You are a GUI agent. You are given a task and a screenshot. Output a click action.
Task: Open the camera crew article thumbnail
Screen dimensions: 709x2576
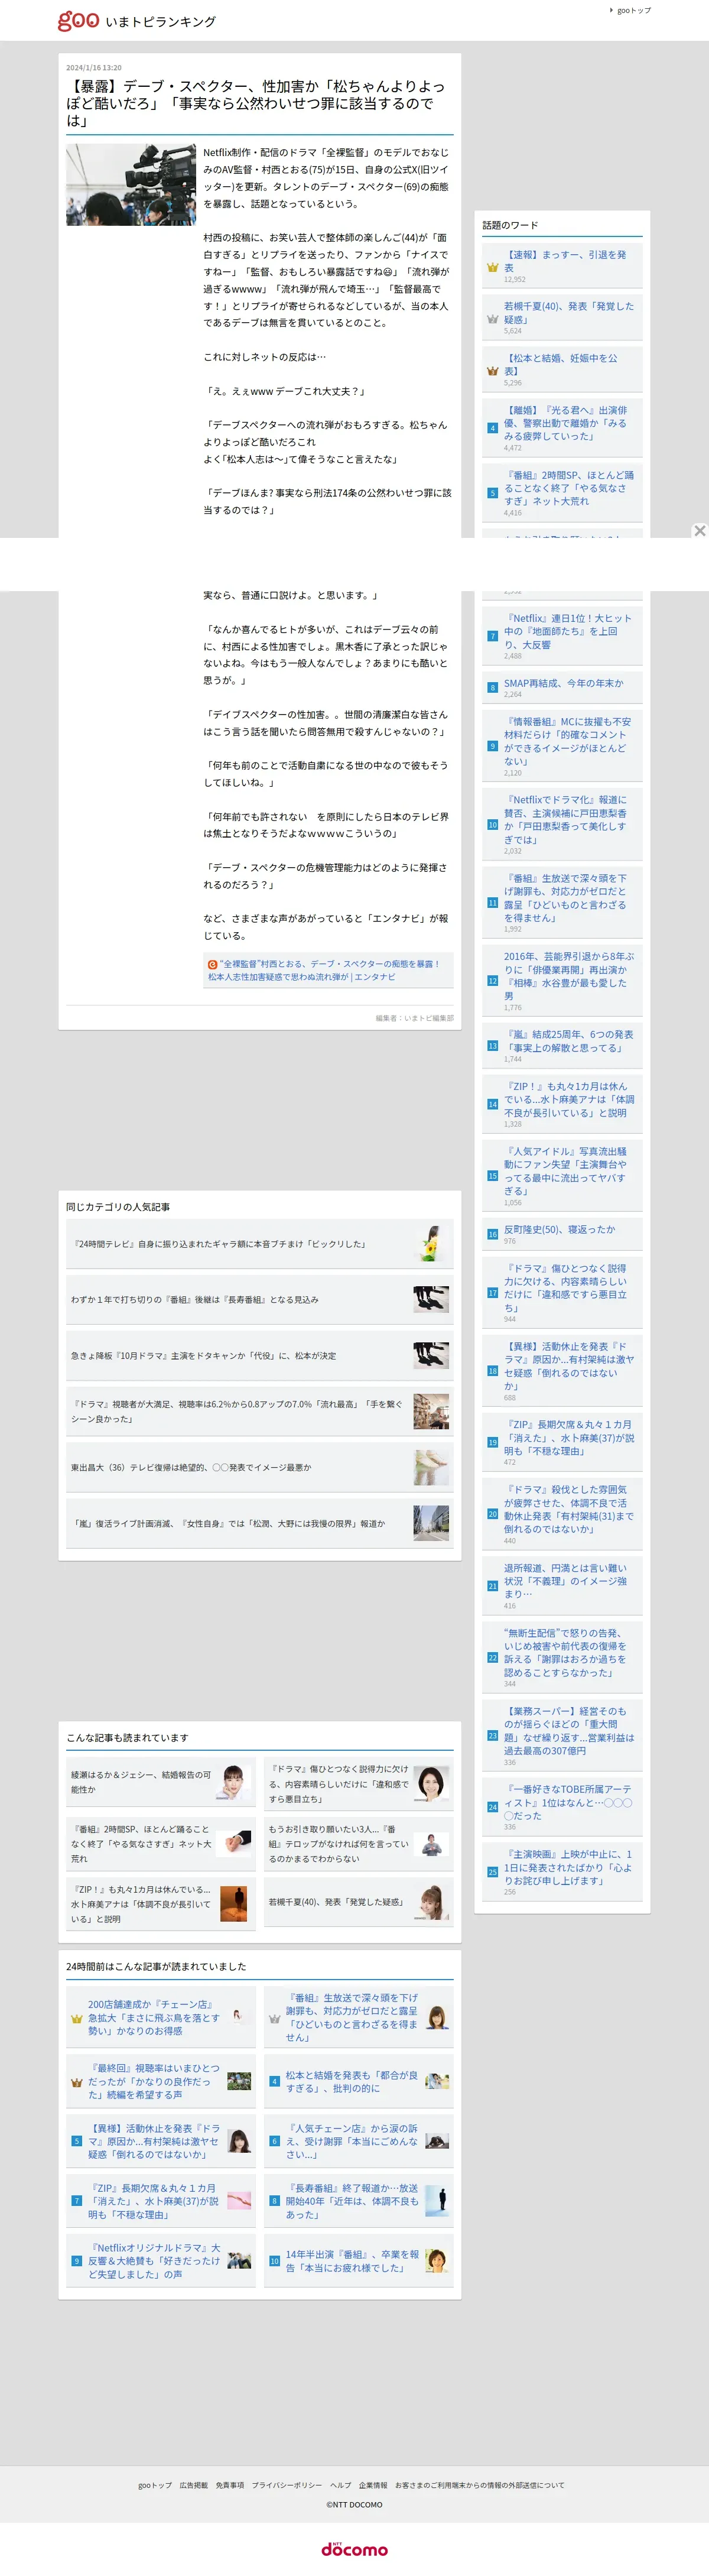pos(131,184)
